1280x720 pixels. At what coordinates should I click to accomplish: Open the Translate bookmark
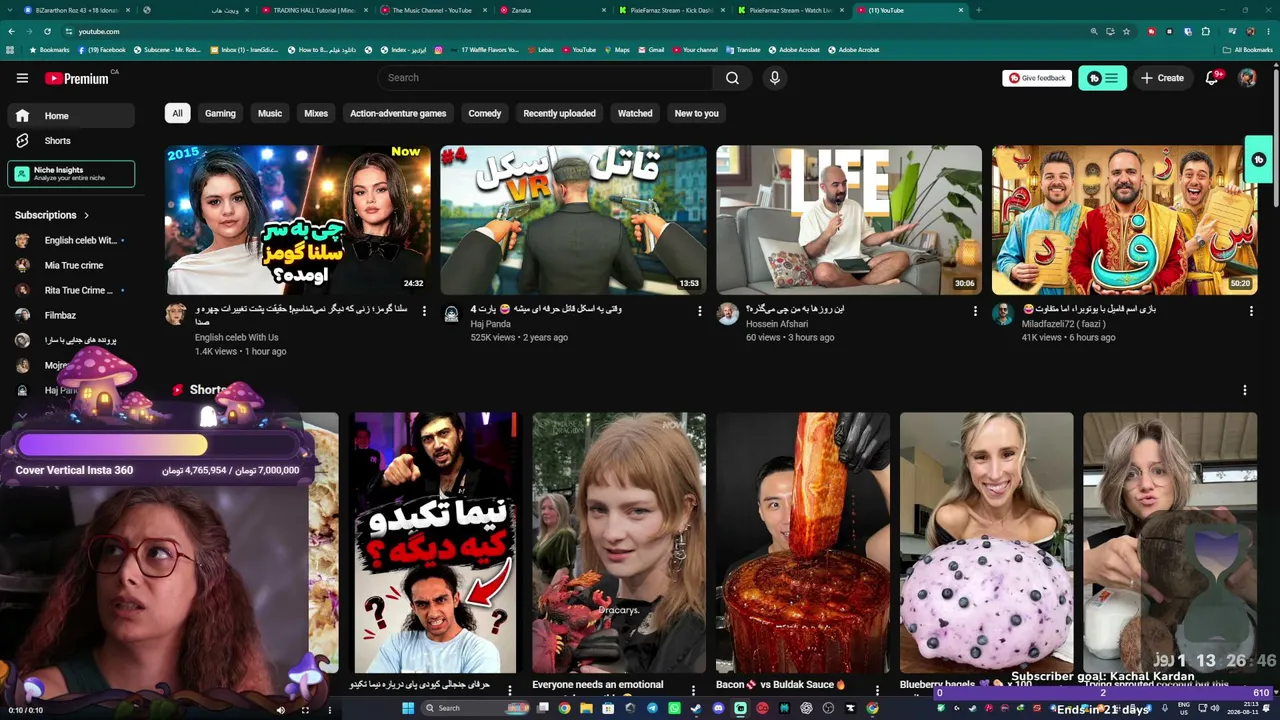742,49
